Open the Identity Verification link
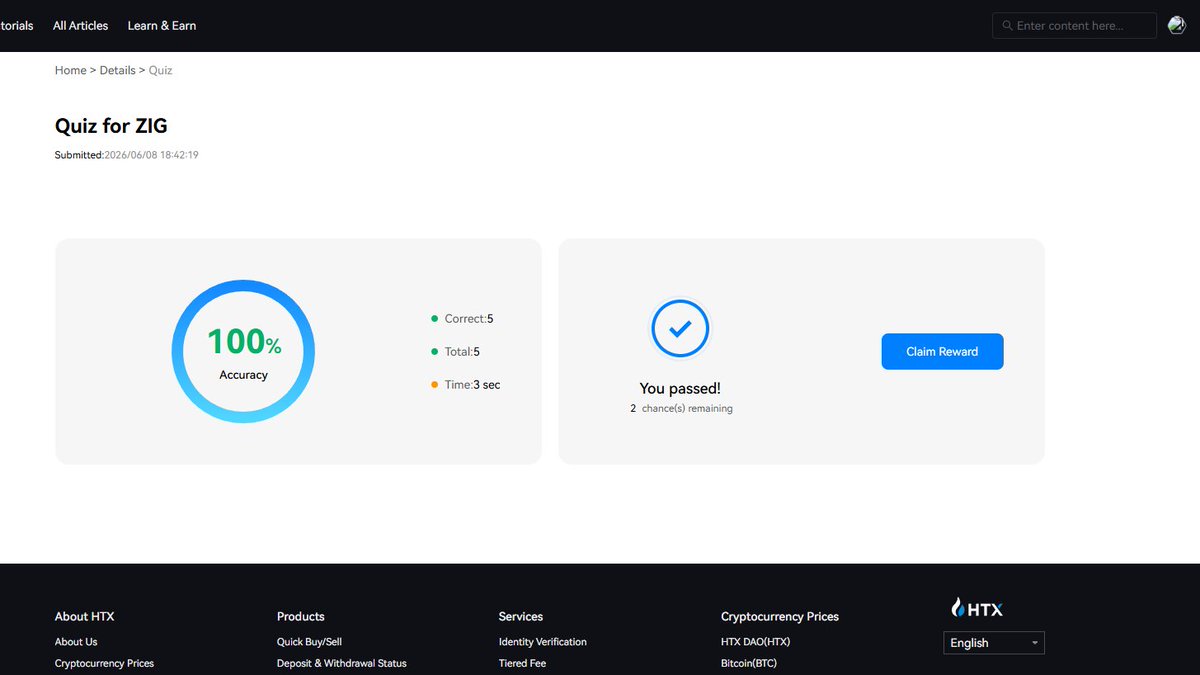This screenshot has width=1200, height=675. (x=543, y=642)
